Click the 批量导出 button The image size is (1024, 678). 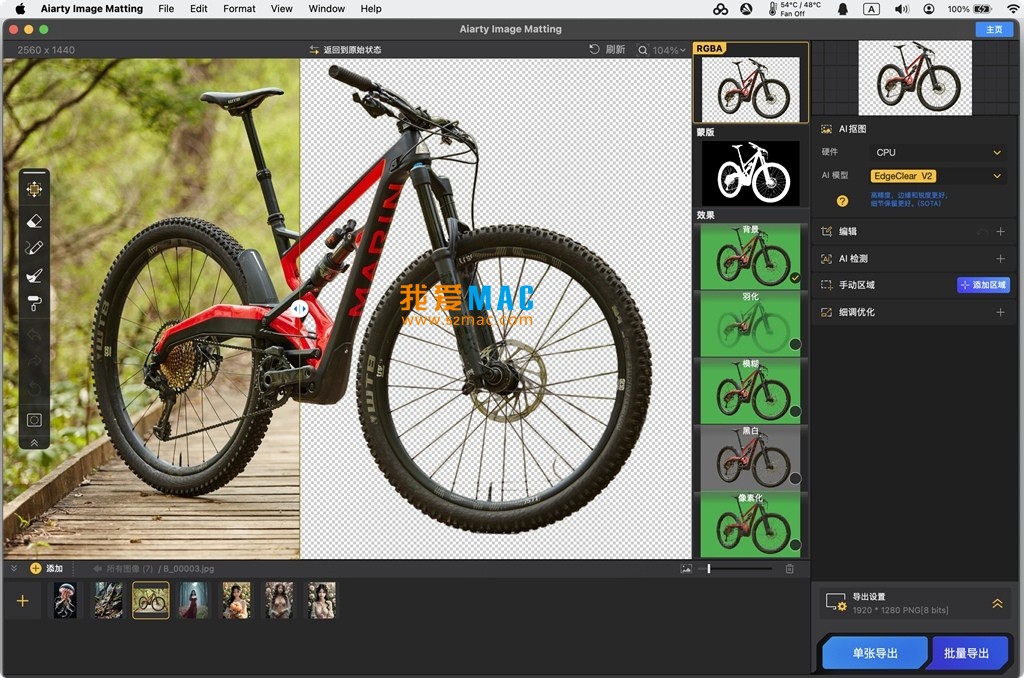(966, 653)
